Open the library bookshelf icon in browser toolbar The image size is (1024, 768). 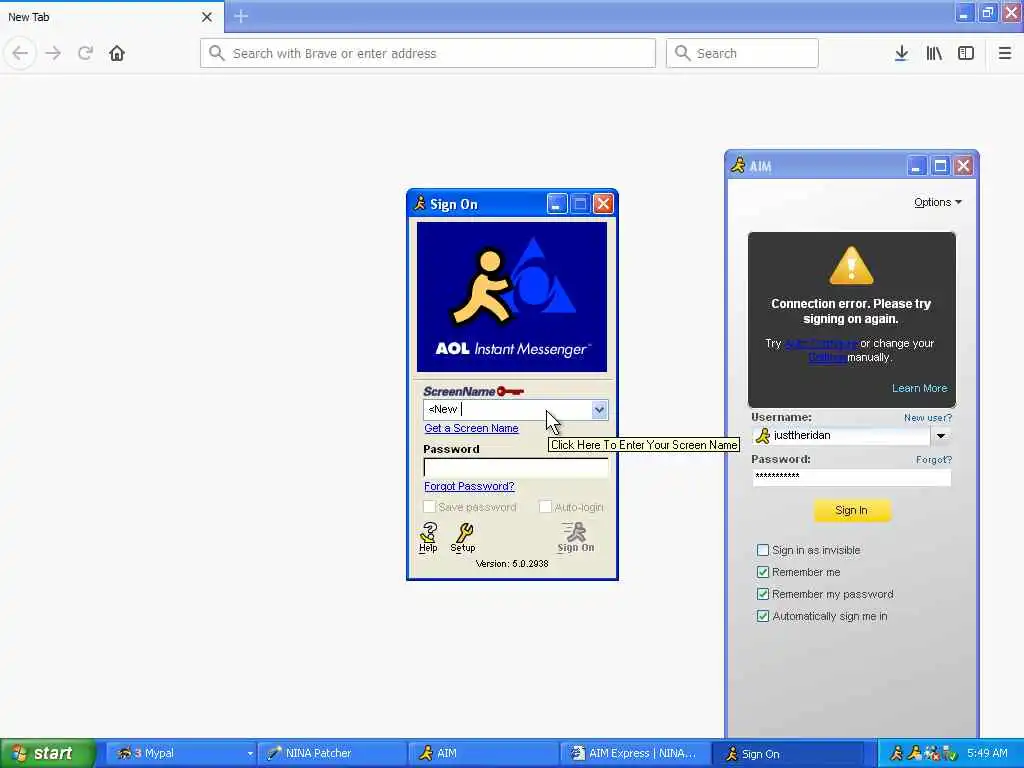click(934, 53)
